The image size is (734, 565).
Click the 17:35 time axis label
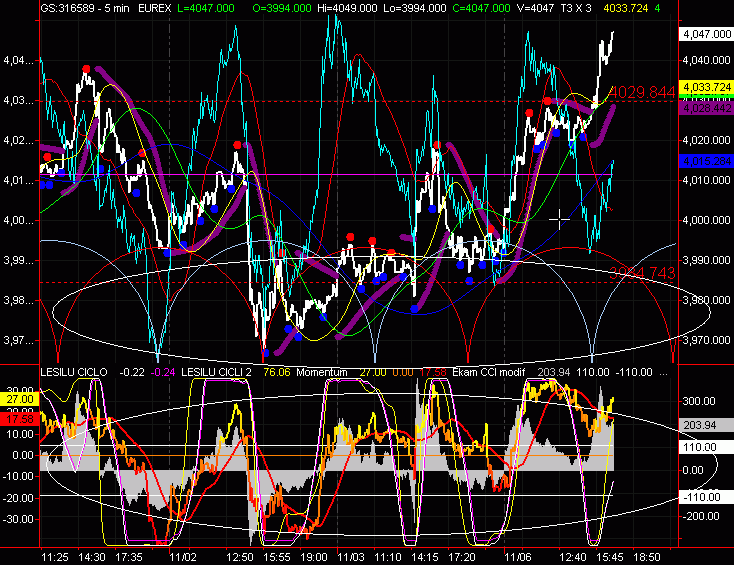click(129, 558)
